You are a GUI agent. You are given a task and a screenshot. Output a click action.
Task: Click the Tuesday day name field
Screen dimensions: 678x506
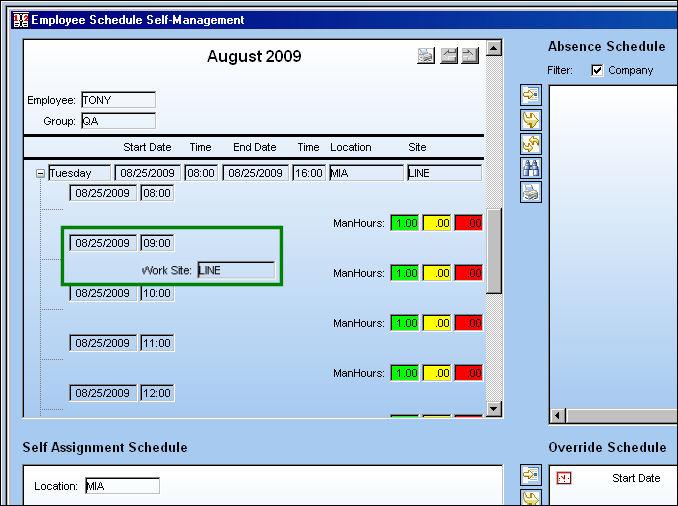80,173
